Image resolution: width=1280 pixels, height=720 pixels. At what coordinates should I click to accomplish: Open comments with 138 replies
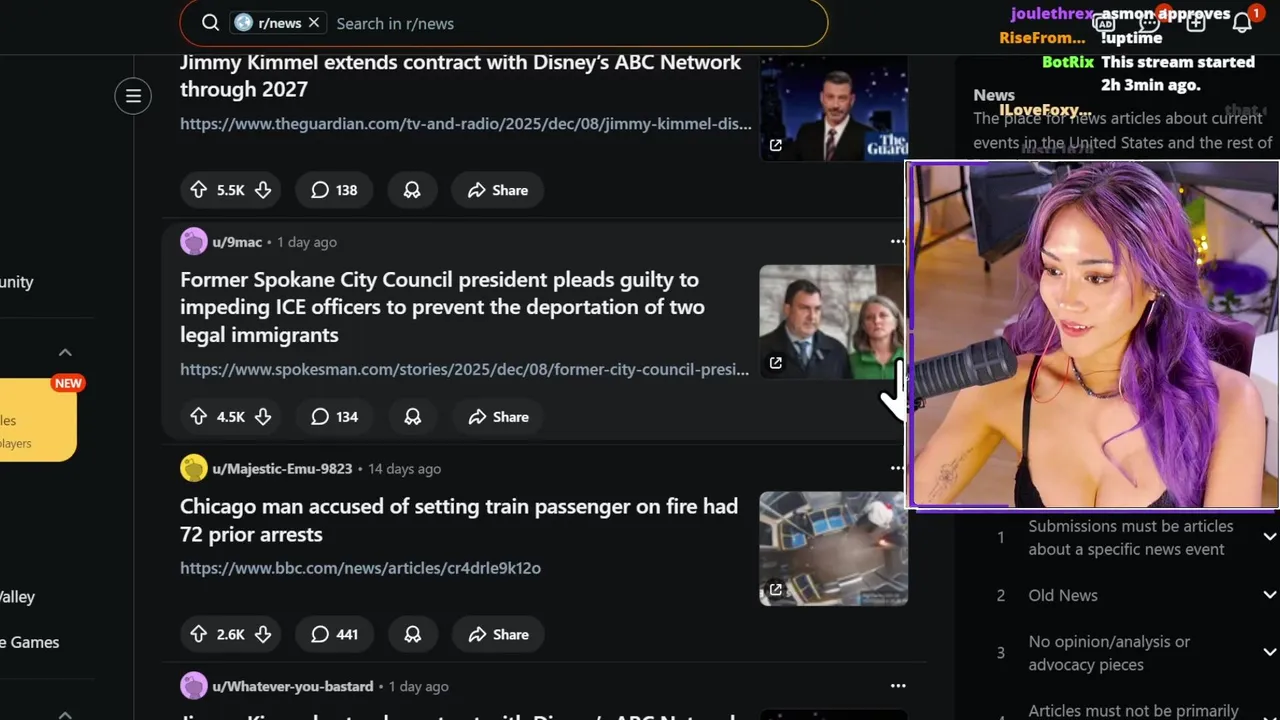(334, 190)
